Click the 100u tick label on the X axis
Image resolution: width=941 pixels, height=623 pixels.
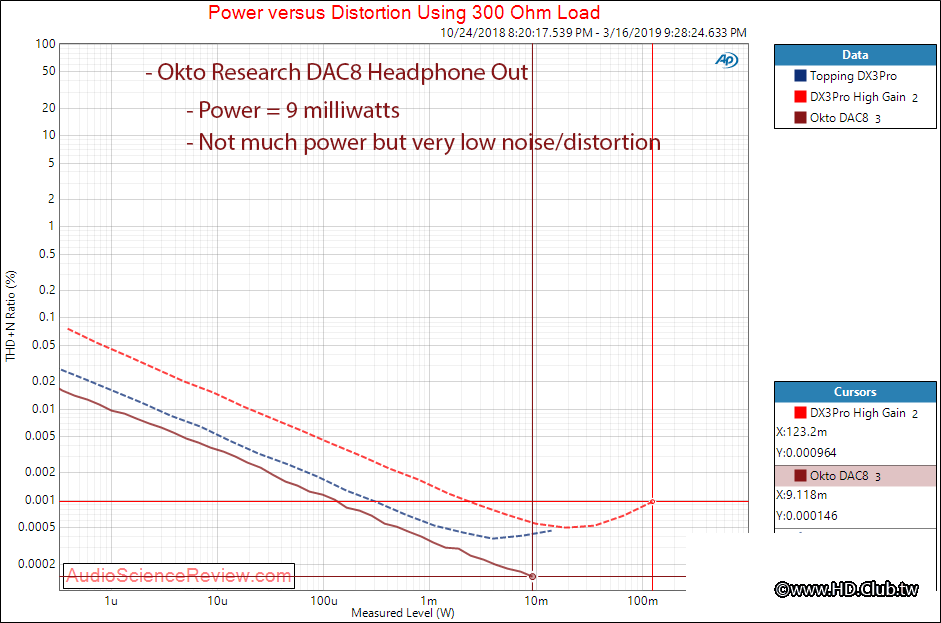(x=323, y=601)
